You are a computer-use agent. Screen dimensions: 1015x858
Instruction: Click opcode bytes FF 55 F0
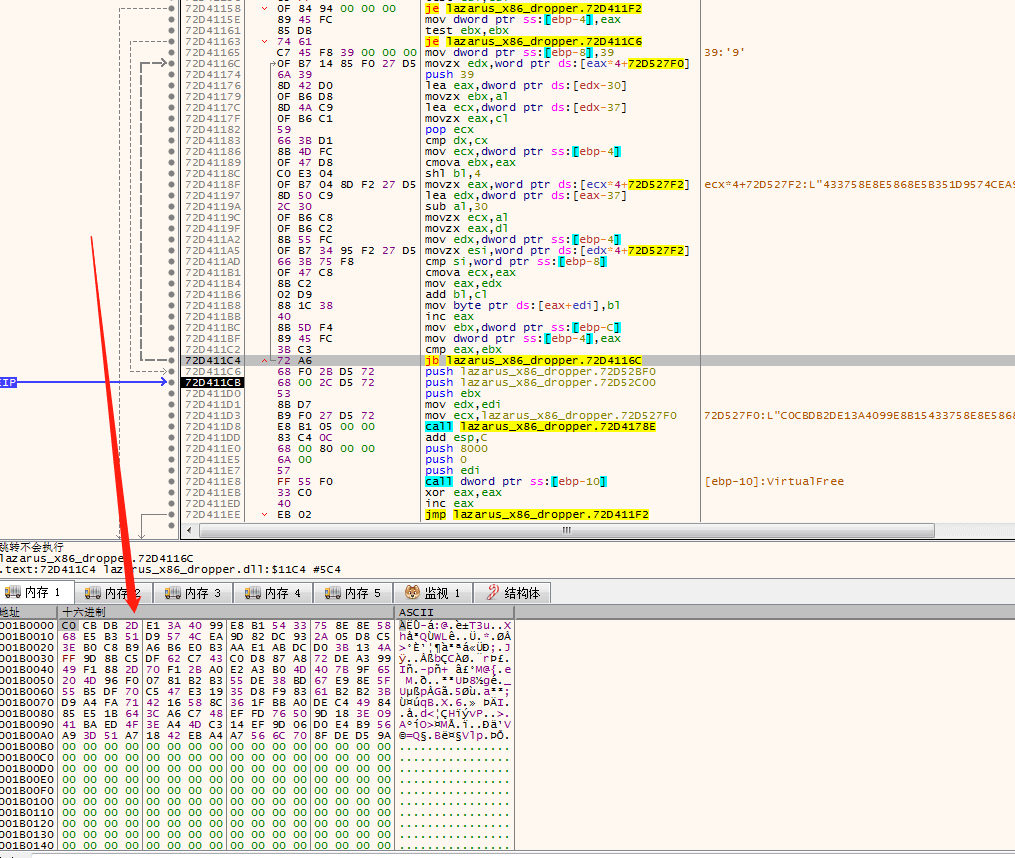[305, 482]
